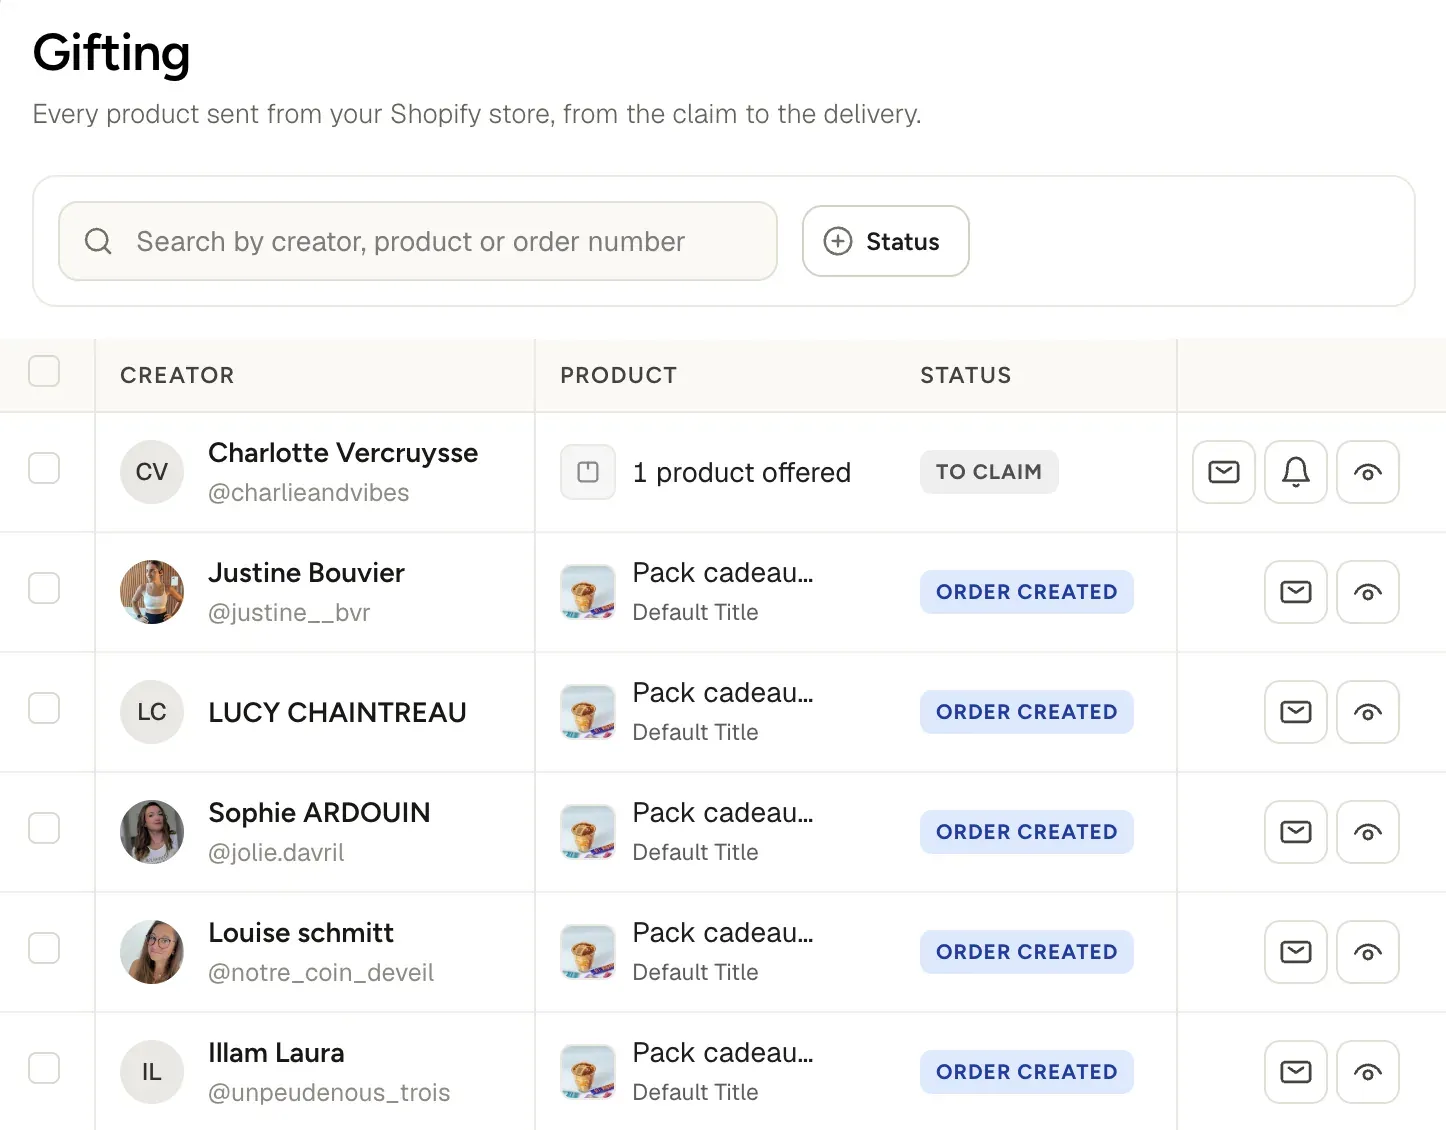Click the handle @unpeudenous_trois

[329, 1093]
